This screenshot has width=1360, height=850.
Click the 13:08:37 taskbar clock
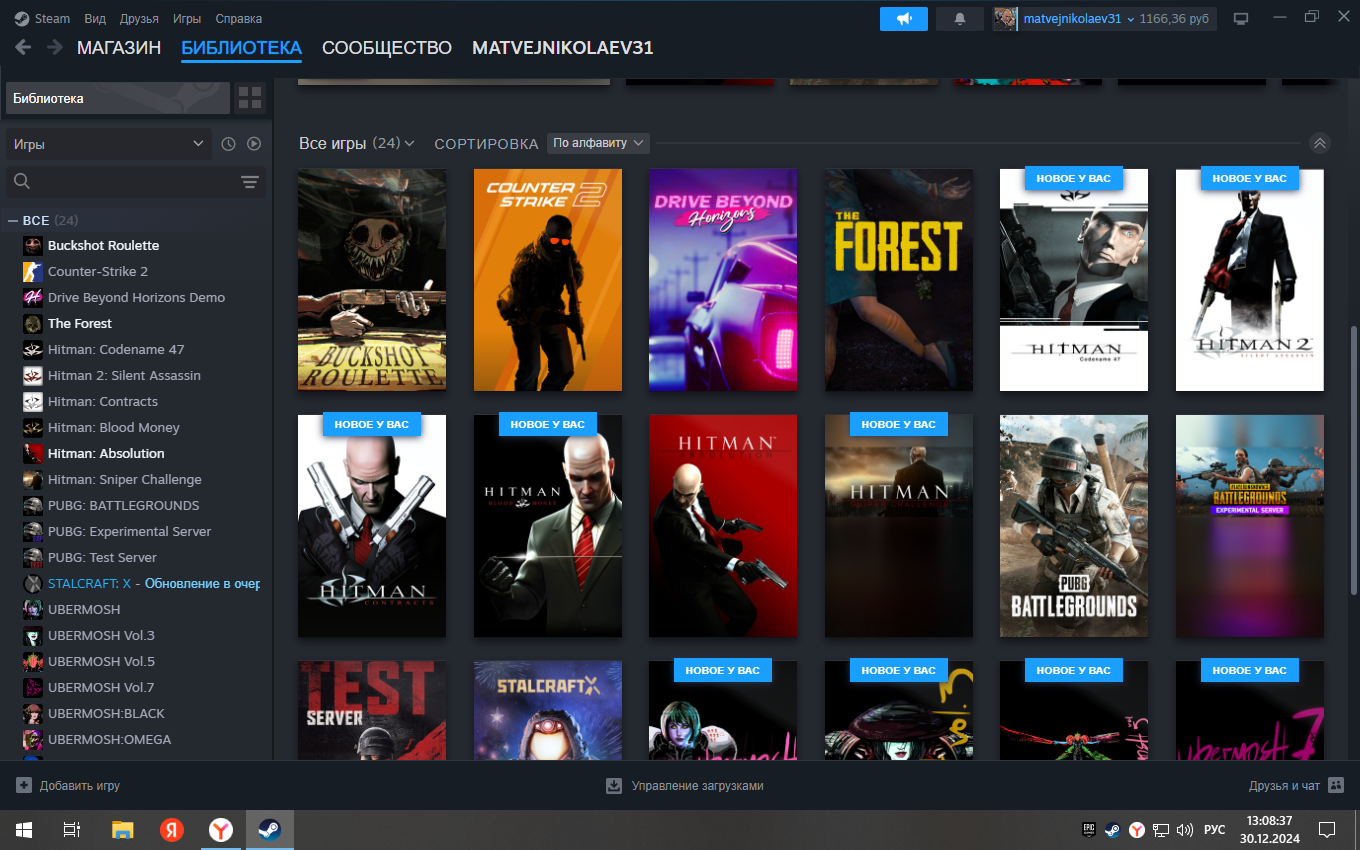(1270, 821)
